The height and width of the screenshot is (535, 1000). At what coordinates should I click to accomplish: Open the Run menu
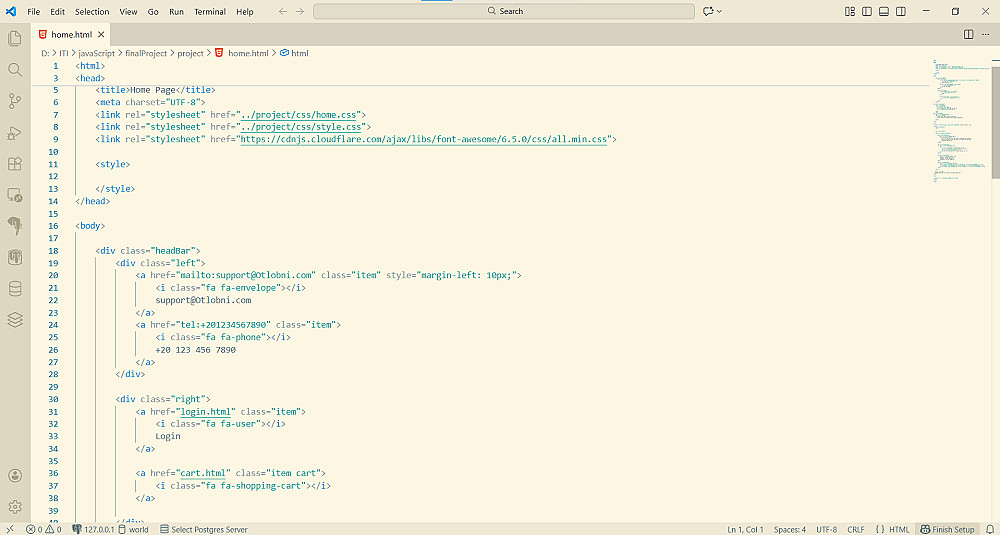(x=176, y=11)
